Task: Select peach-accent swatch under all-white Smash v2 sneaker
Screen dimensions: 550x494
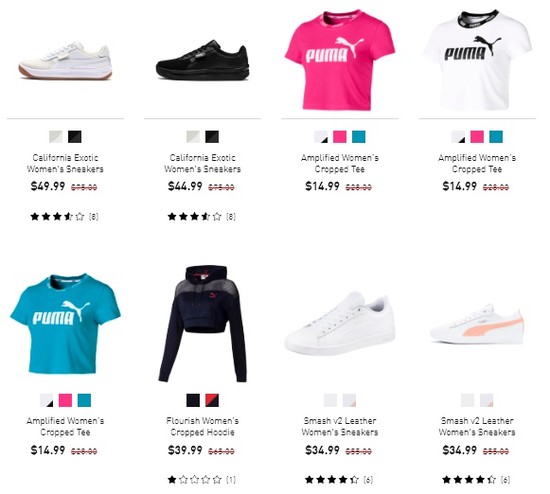Action: (x=349, y=400)
